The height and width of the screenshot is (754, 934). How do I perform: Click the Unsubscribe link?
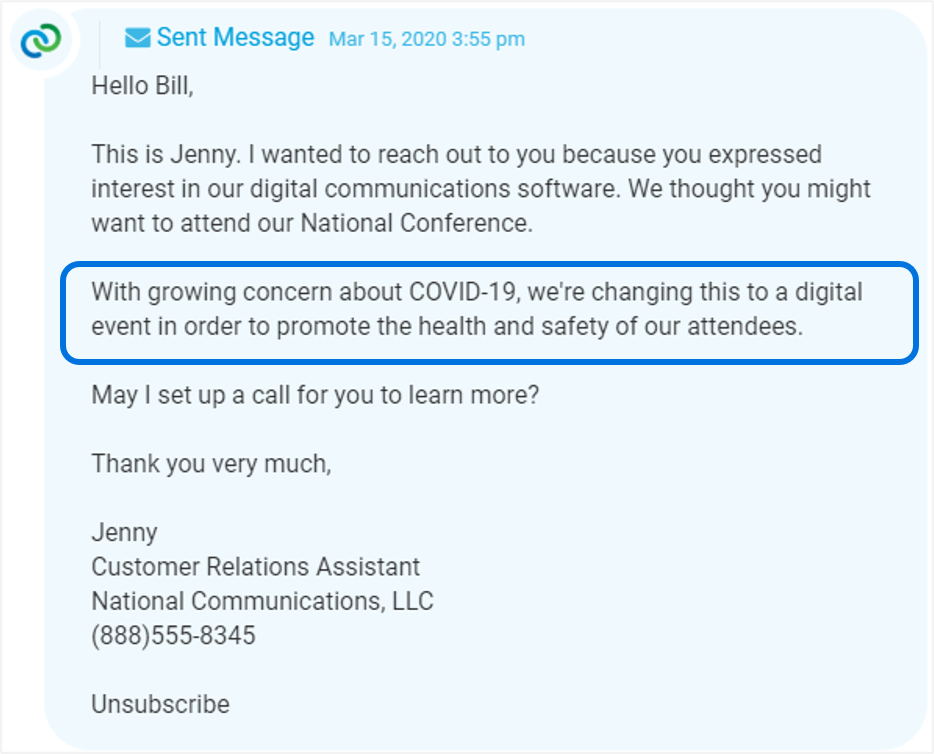[x=160, y=704]
